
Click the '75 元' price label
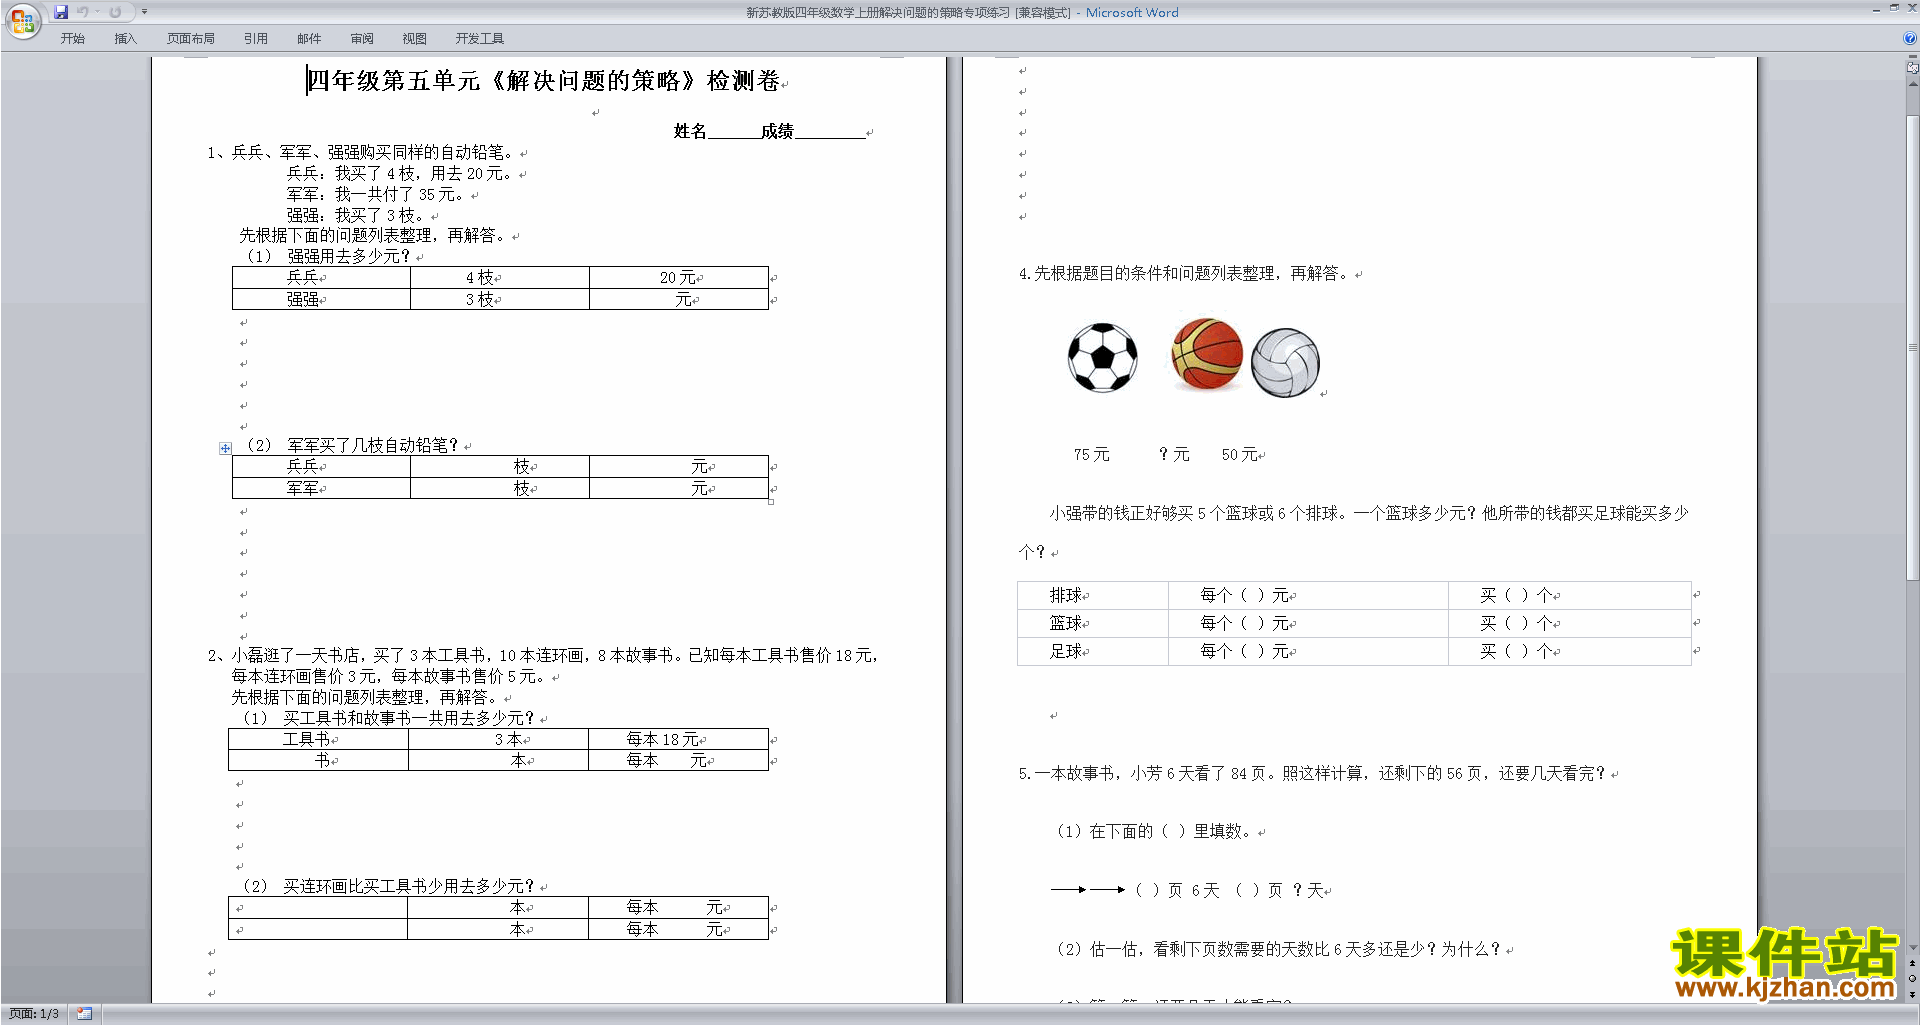[1091, 455]
